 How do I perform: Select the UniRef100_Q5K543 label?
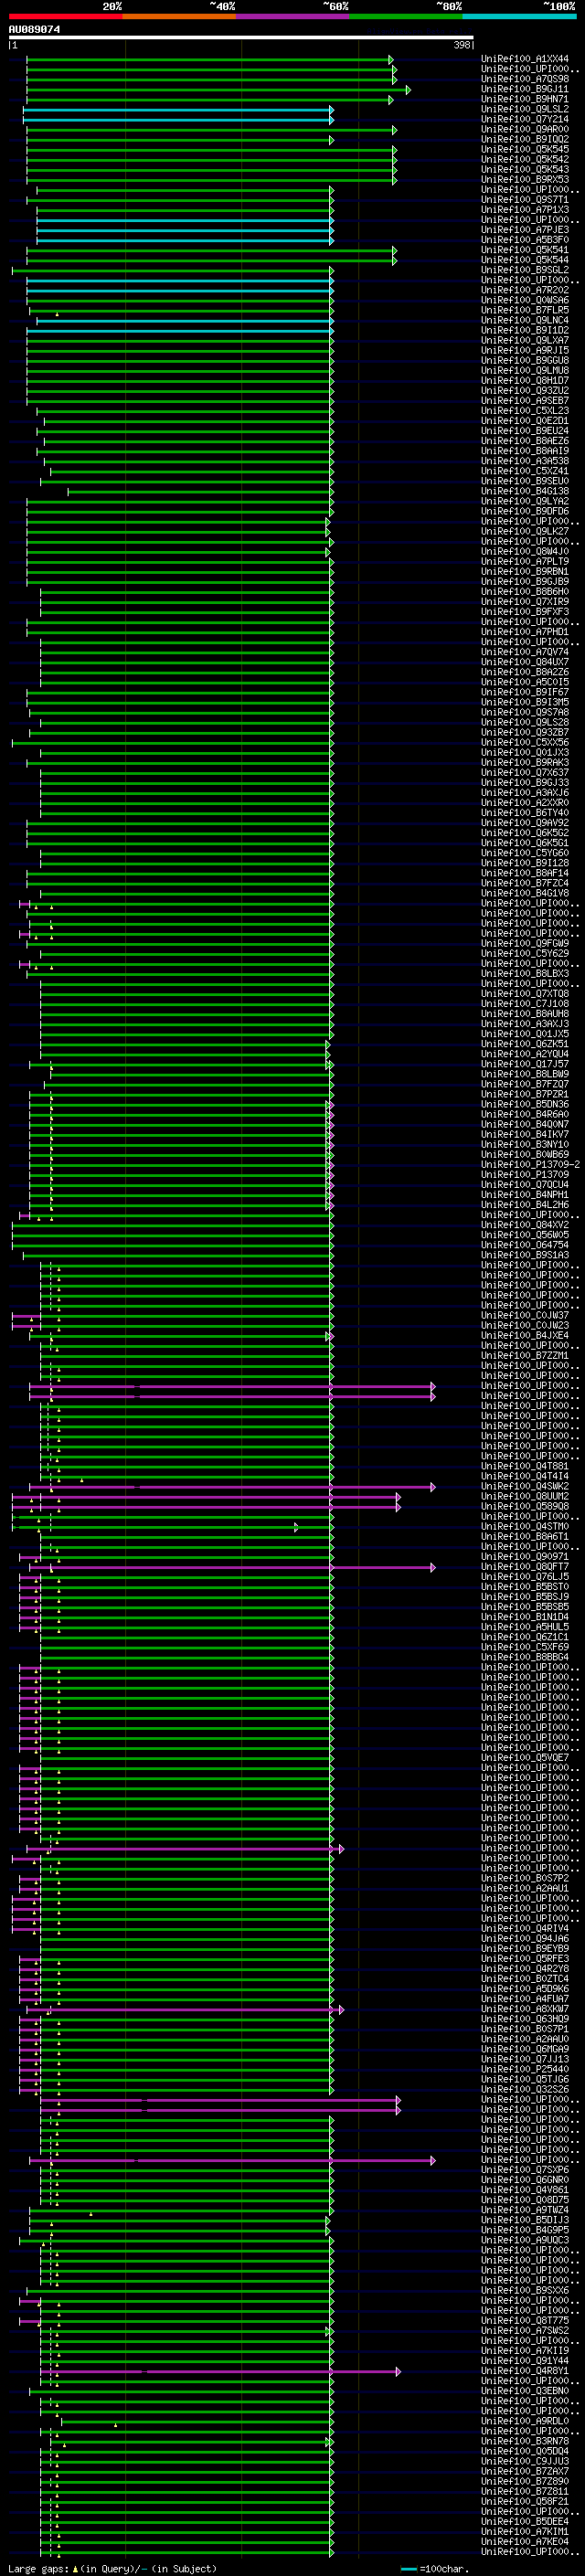coord(524,169)
